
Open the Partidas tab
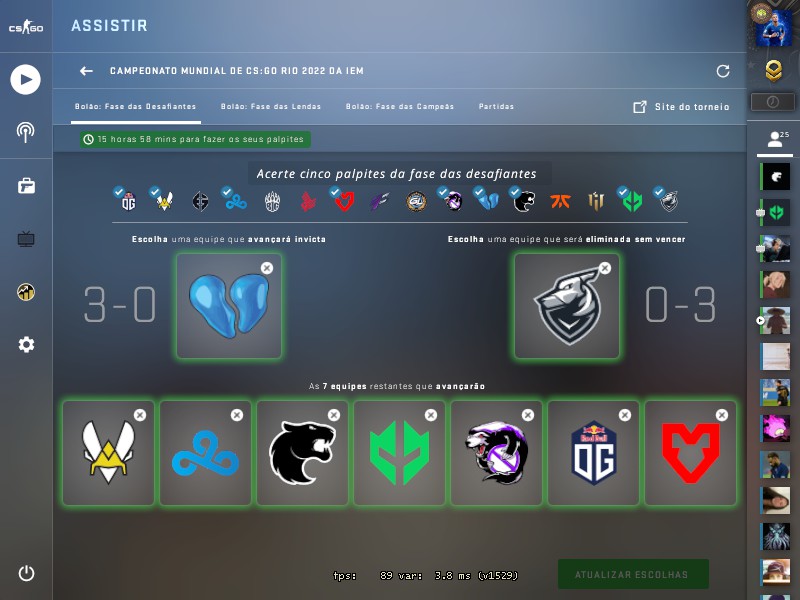click(496, 107)
